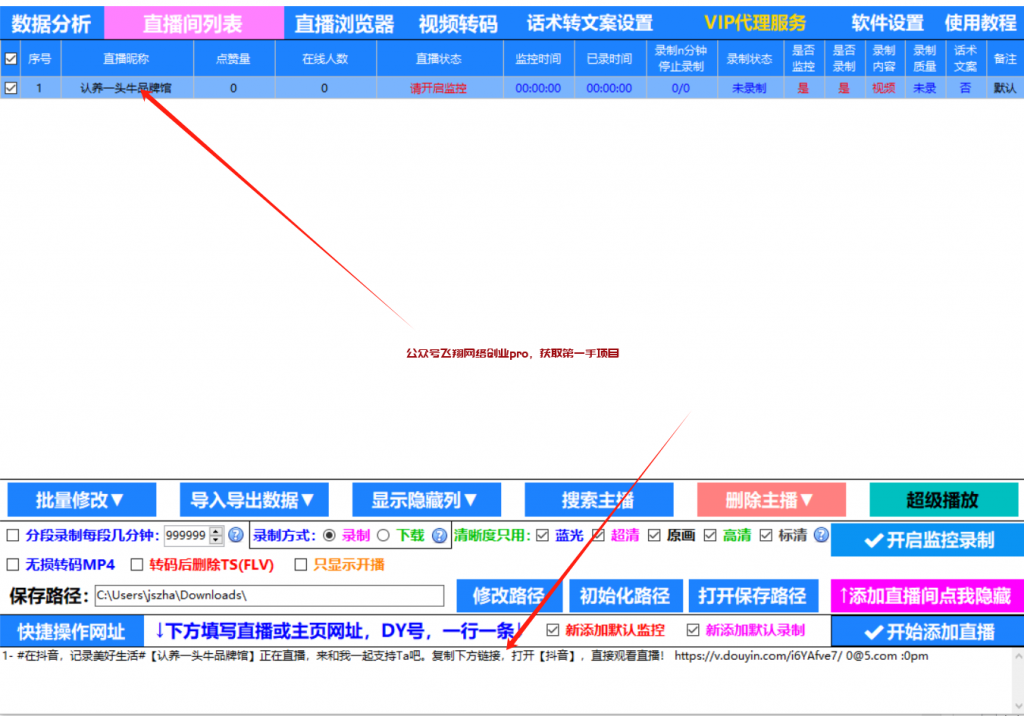
Task: Click help icon beside segment minutes field
Action: 236,535
